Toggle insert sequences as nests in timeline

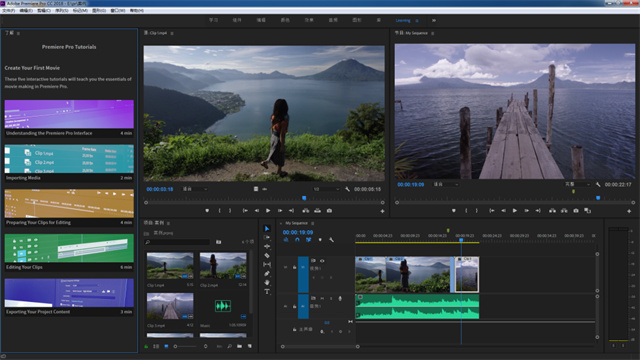point(286,240)
